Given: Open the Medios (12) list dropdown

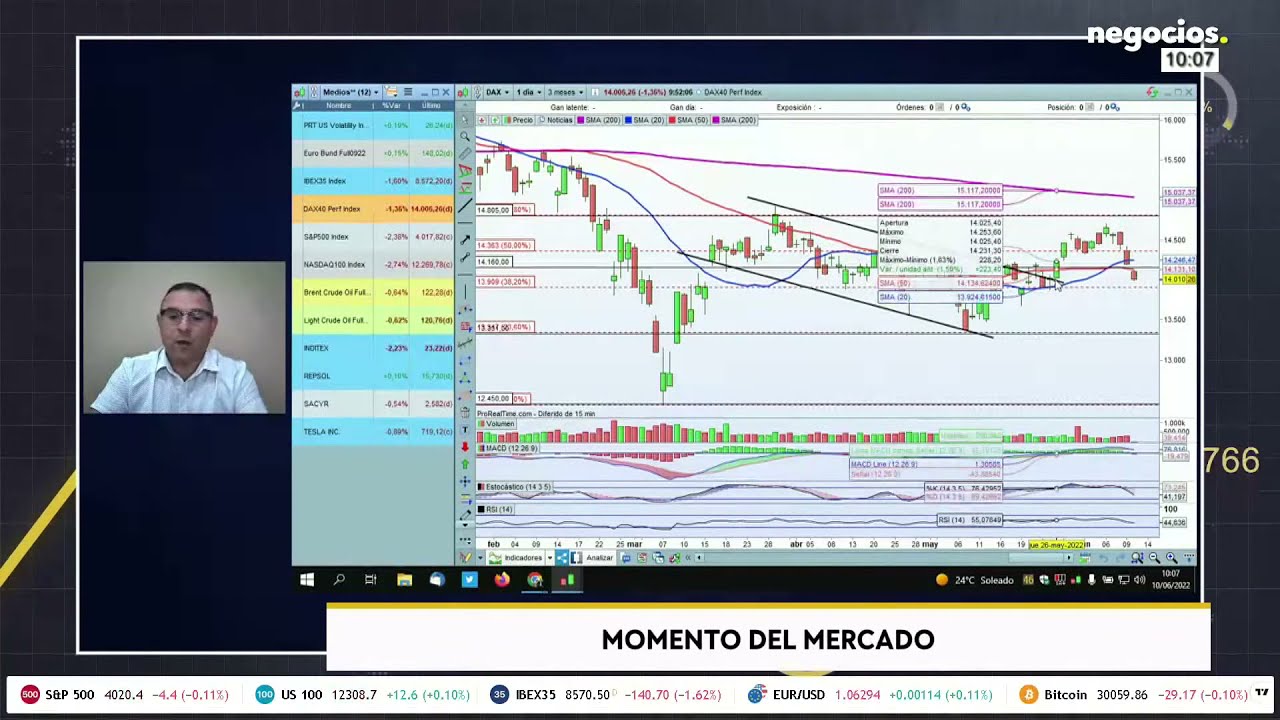Looking at the screenshot, I should [350, 92].
